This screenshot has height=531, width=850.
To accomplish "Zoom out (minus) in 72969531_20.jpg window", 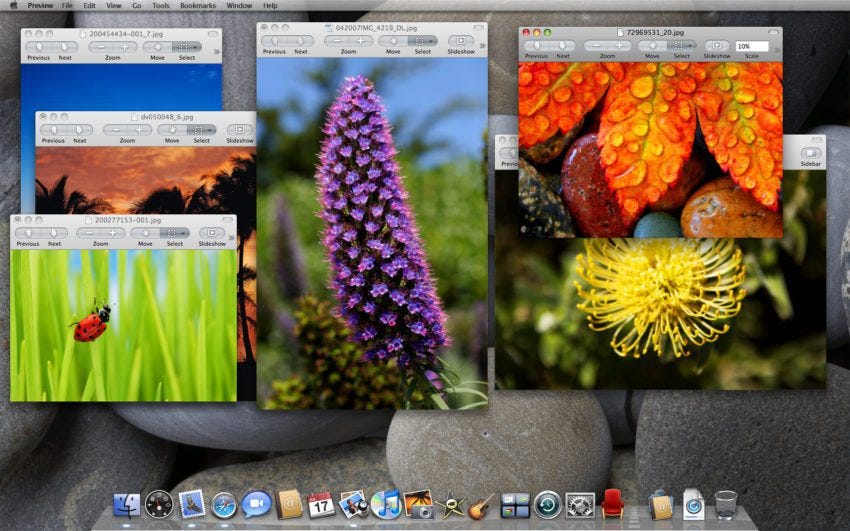I will pos(596,47).
